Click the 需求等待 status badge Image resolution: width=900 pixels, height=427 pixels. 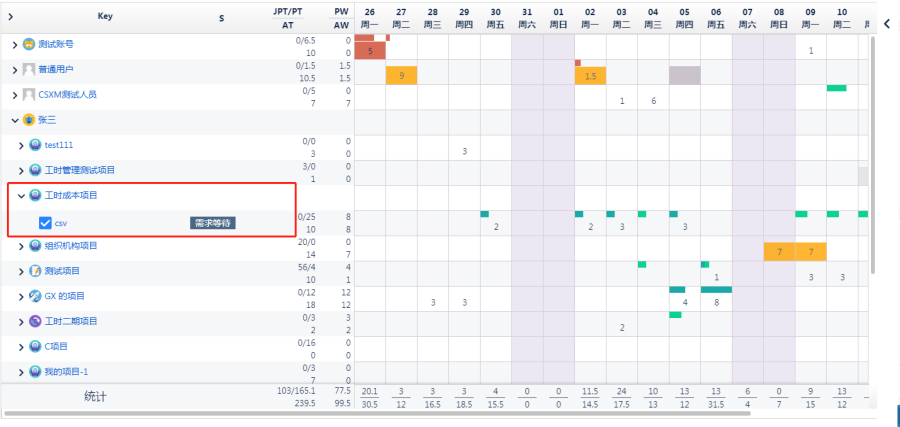coord(212,223)
